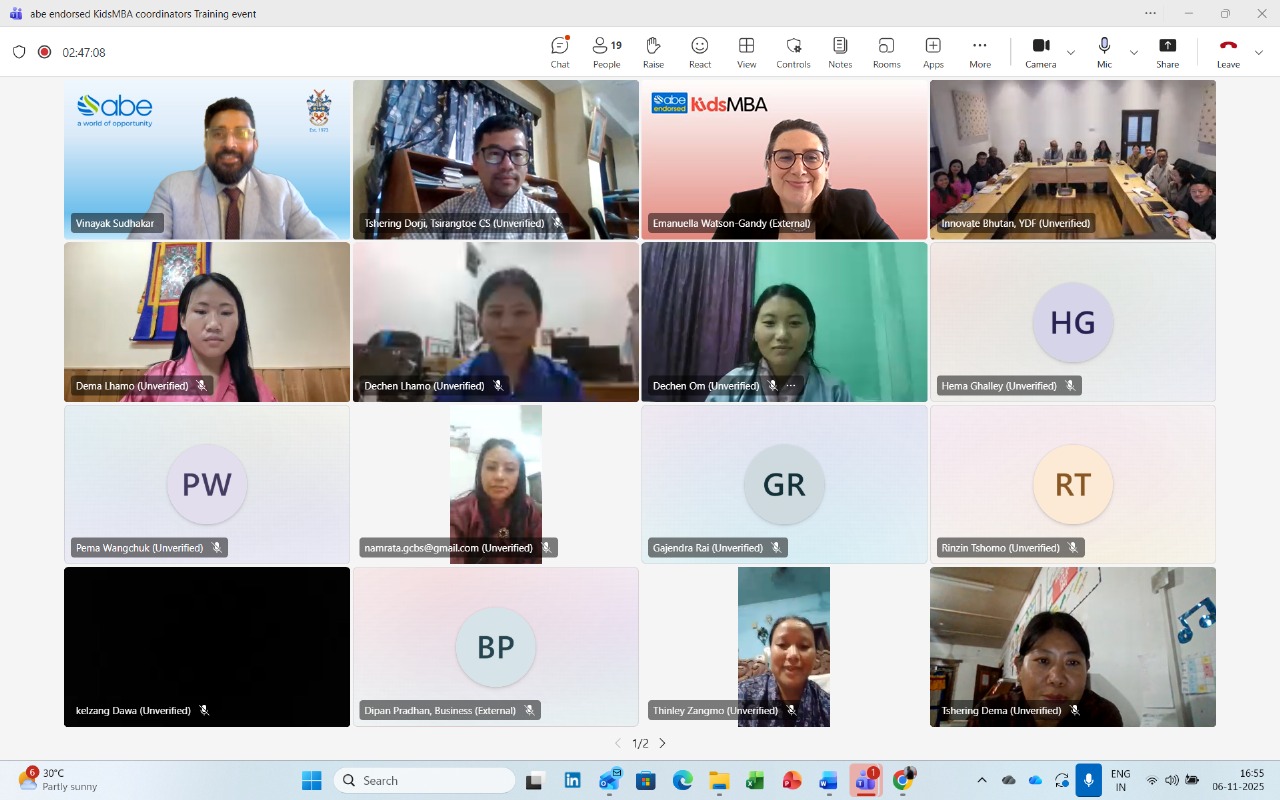Screen dimensions: 1280x800
Task: Open the React emoji options
Action: (699, 52)
